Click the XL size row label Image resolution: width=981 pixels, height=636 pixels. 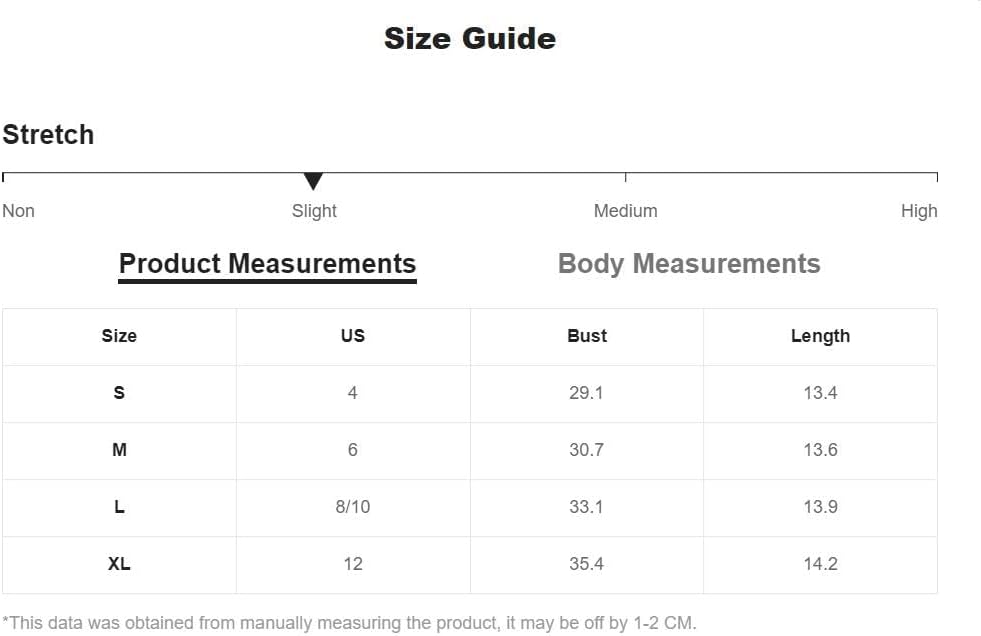click(x=119, y=563)
